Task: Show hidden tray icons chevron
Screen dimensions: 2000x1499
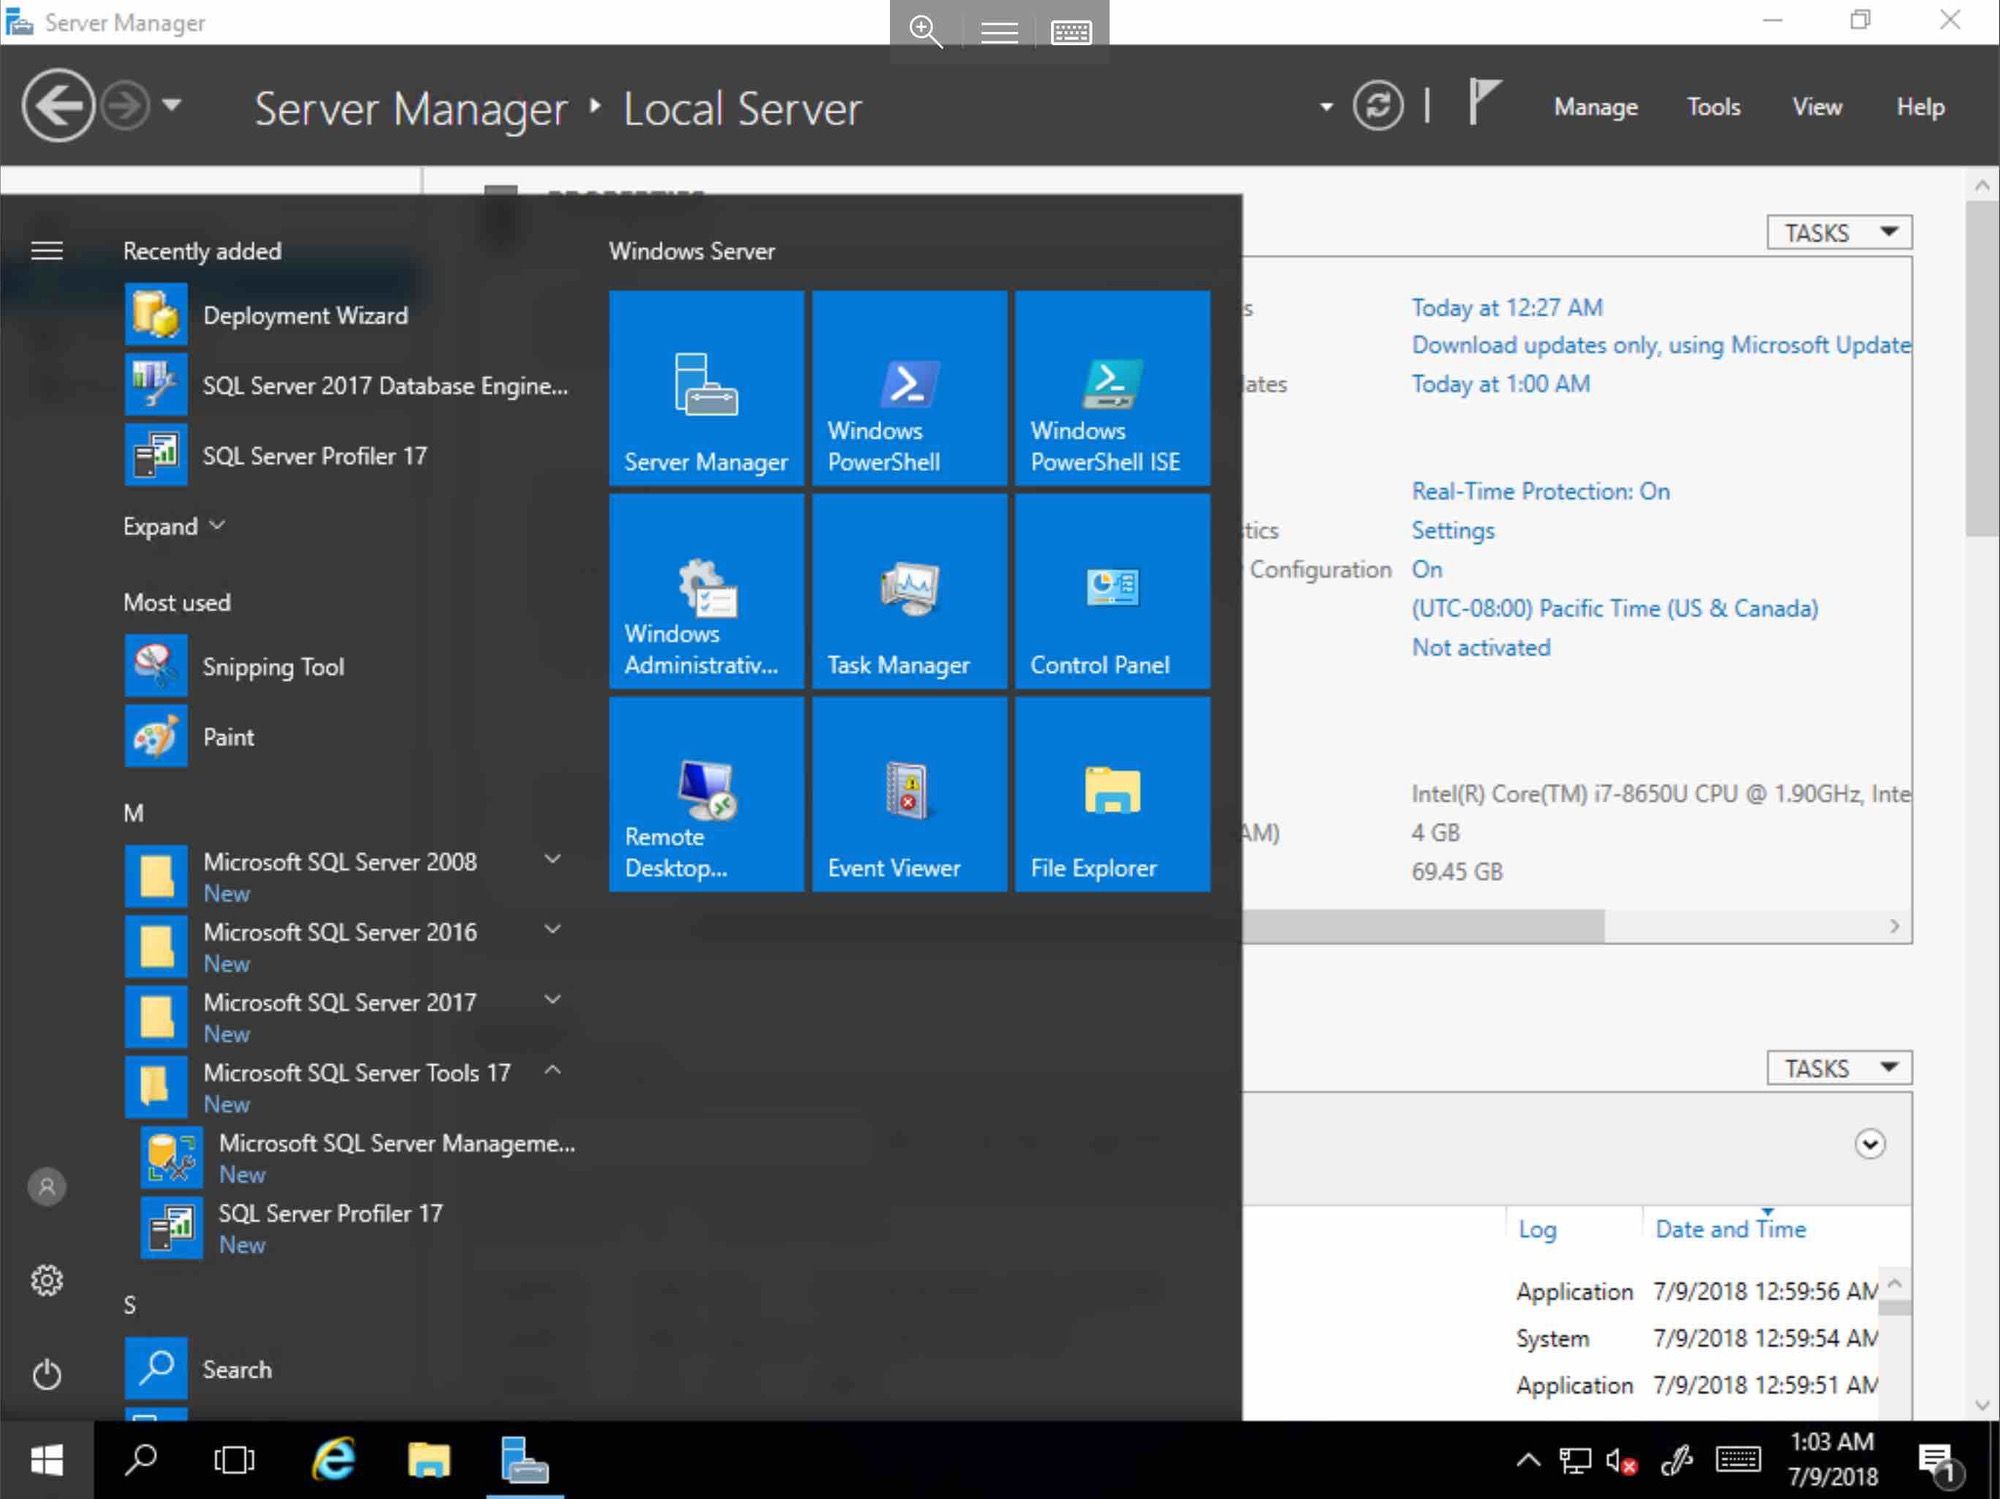Action: click(1528, 1460)
